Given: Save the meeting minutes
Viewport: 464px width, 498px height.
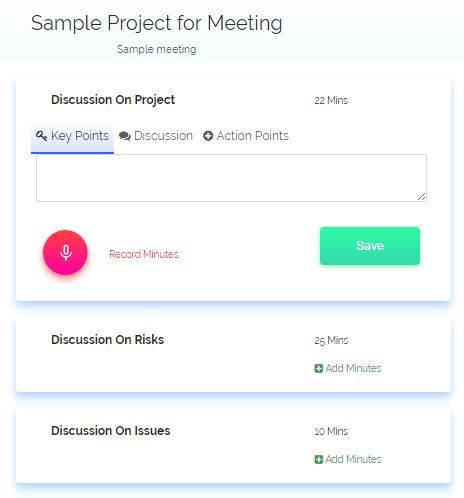Looking at the screenshot, I should point(370,246).
